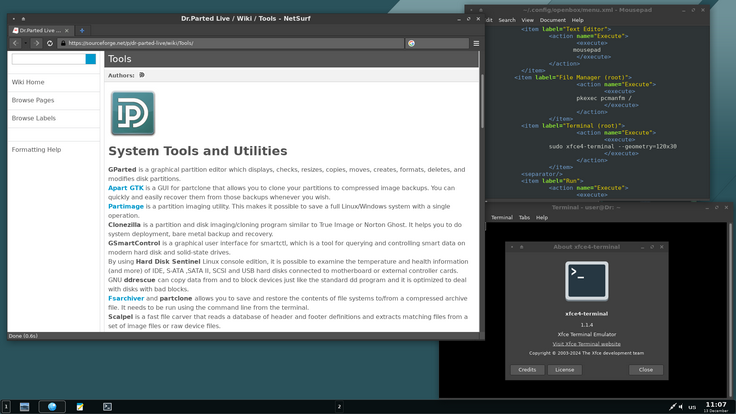Image resolution: width=736 pixels, height=414 pixels.
Task: Select the Dr.Parted Live browser tab
Action: pos(40,31)
